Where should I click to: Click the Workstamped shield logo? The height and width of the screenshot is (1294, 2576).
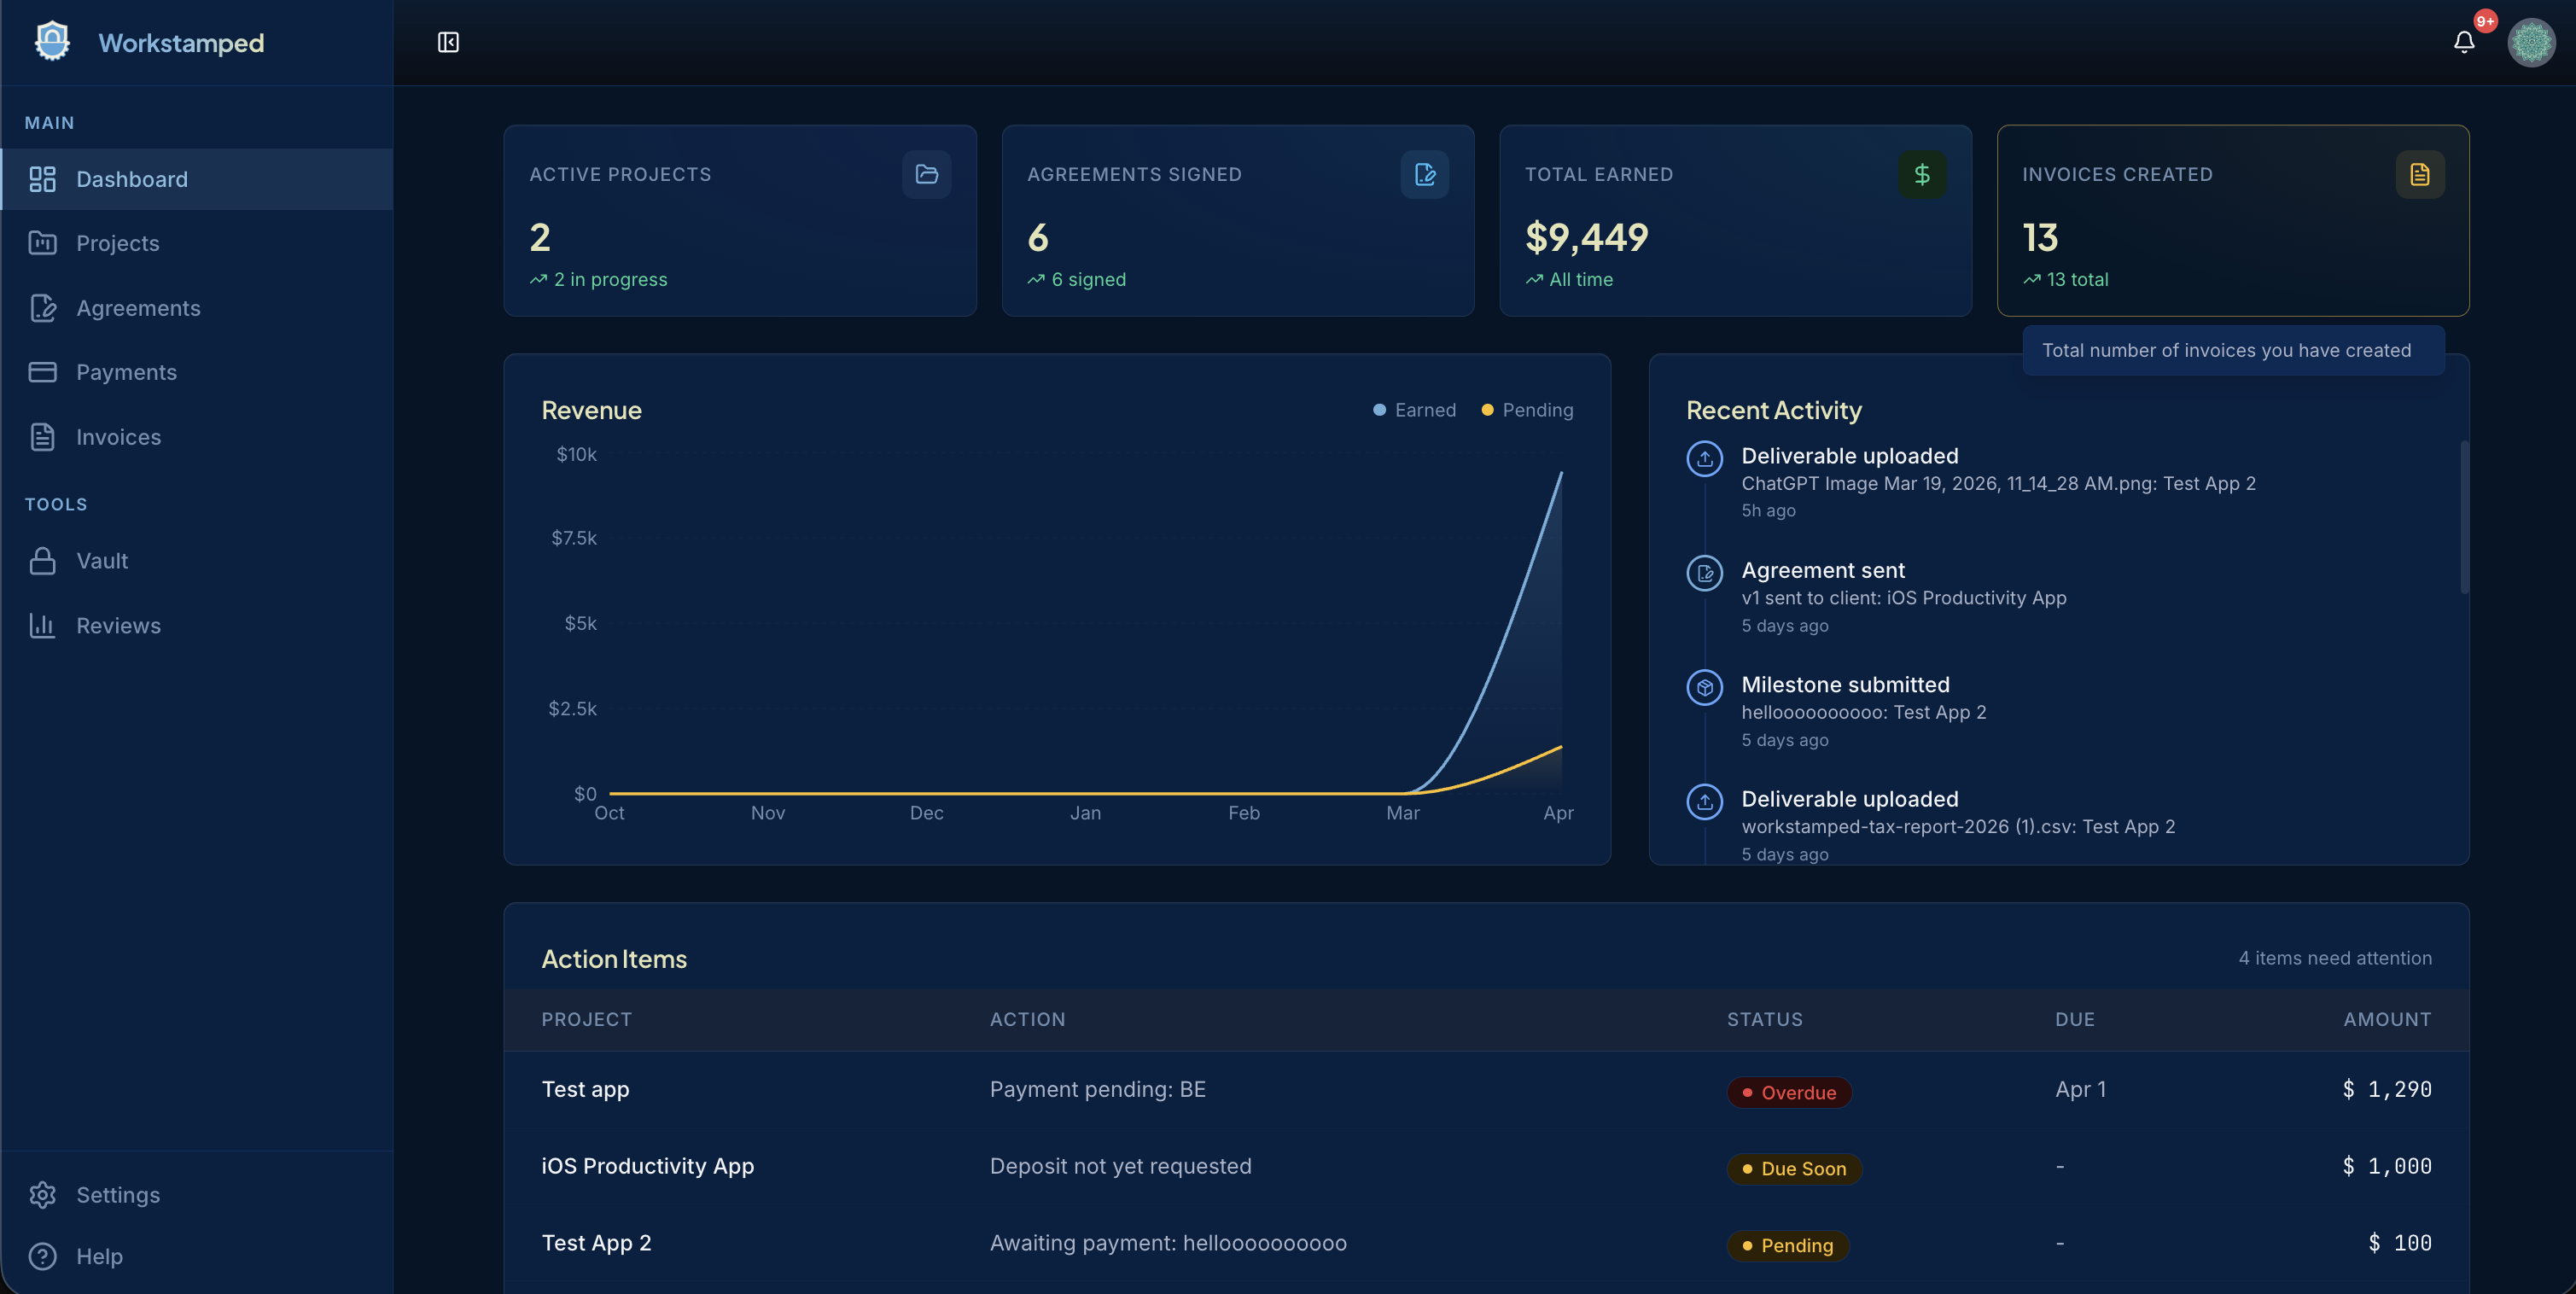pyautogui.click(x=52, y=42)
